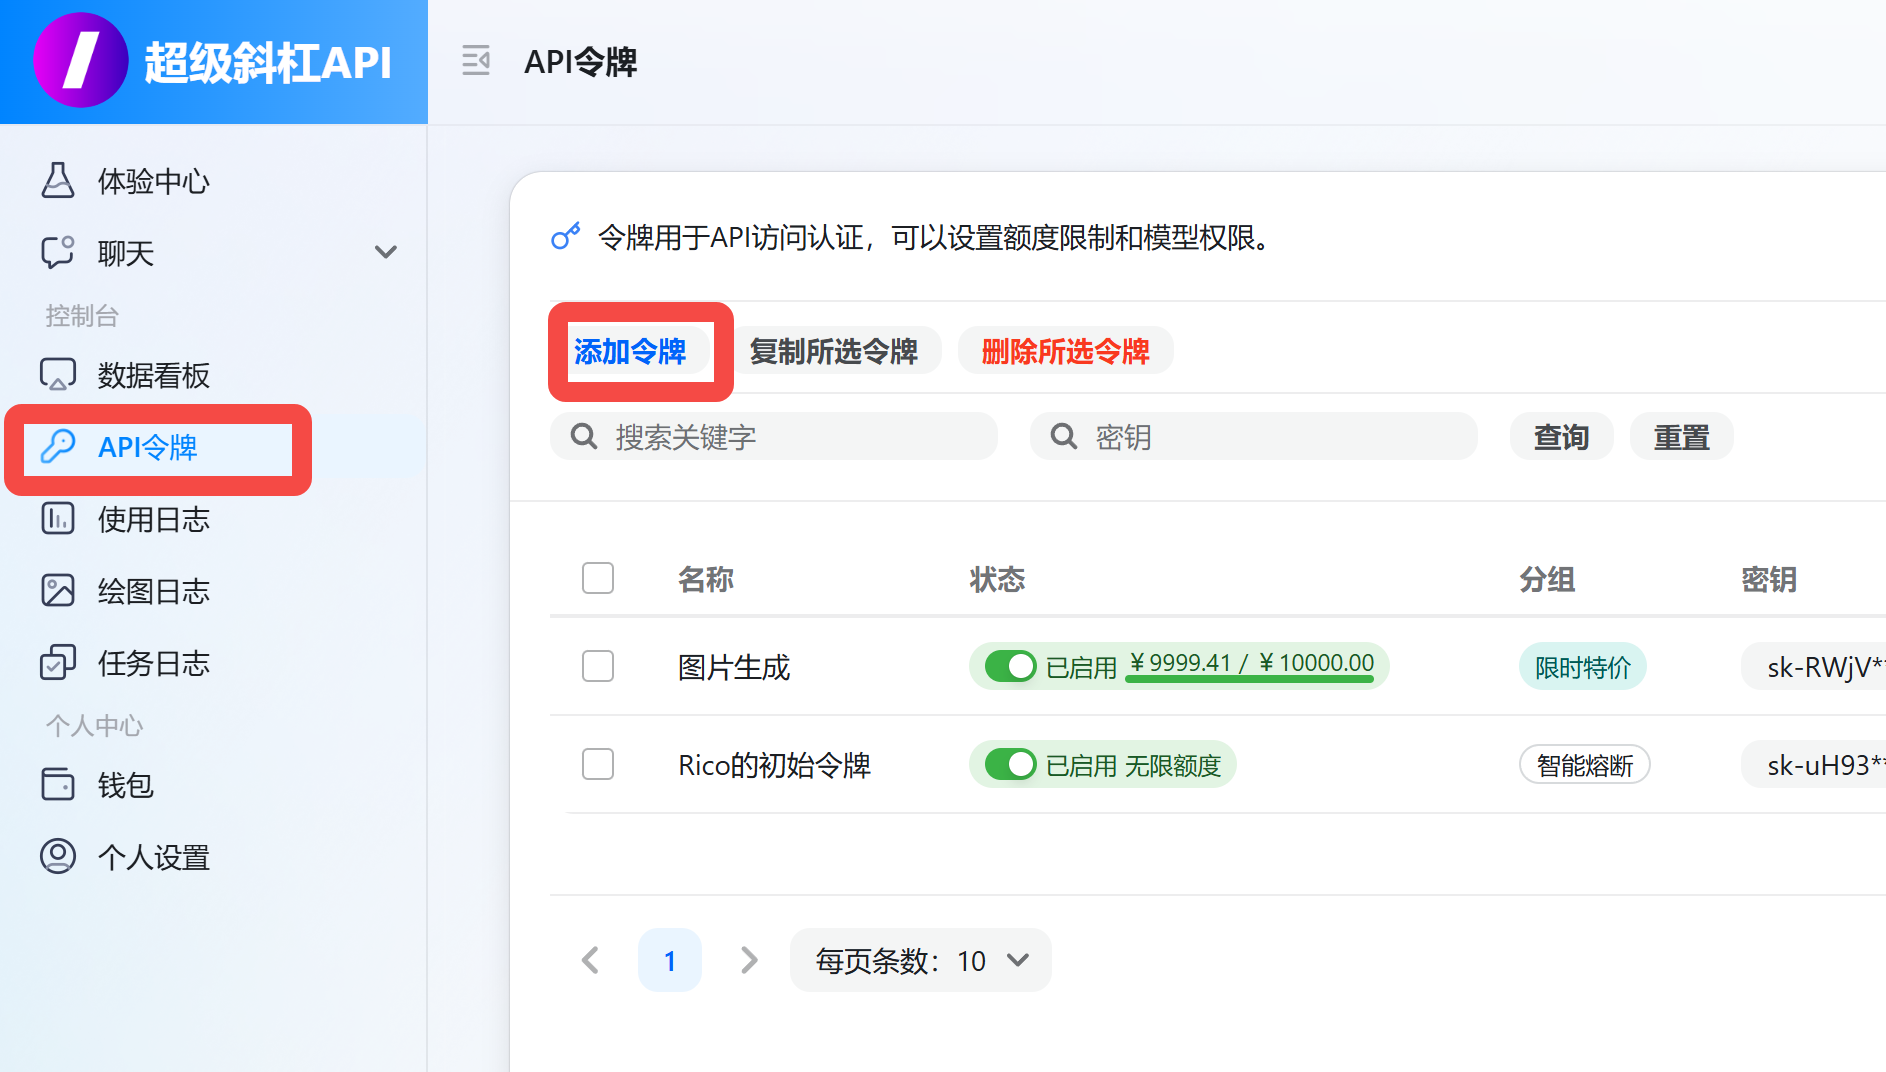The height and width of the screenshot is (1072, 1886).
Task: Select the 数据看板 dashboard icon
Action: pyautogui.click(x=60, y=375)
